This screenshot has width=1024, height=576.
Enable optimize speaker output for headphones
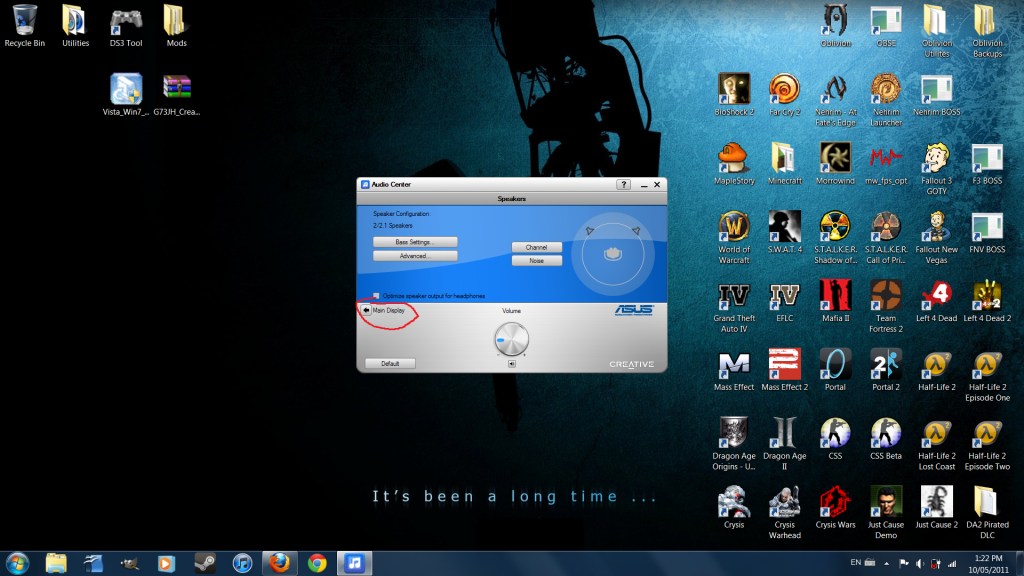[376, 296]
